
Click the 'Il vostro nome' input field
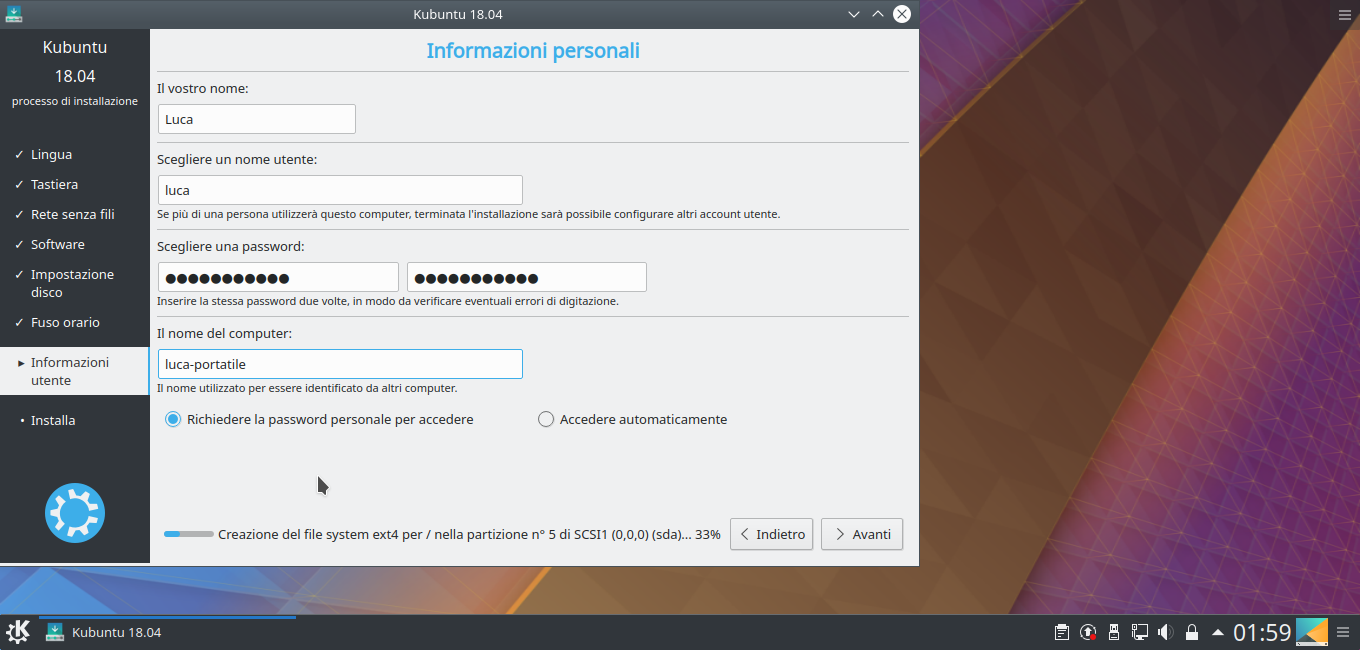[x=257, y=119]
